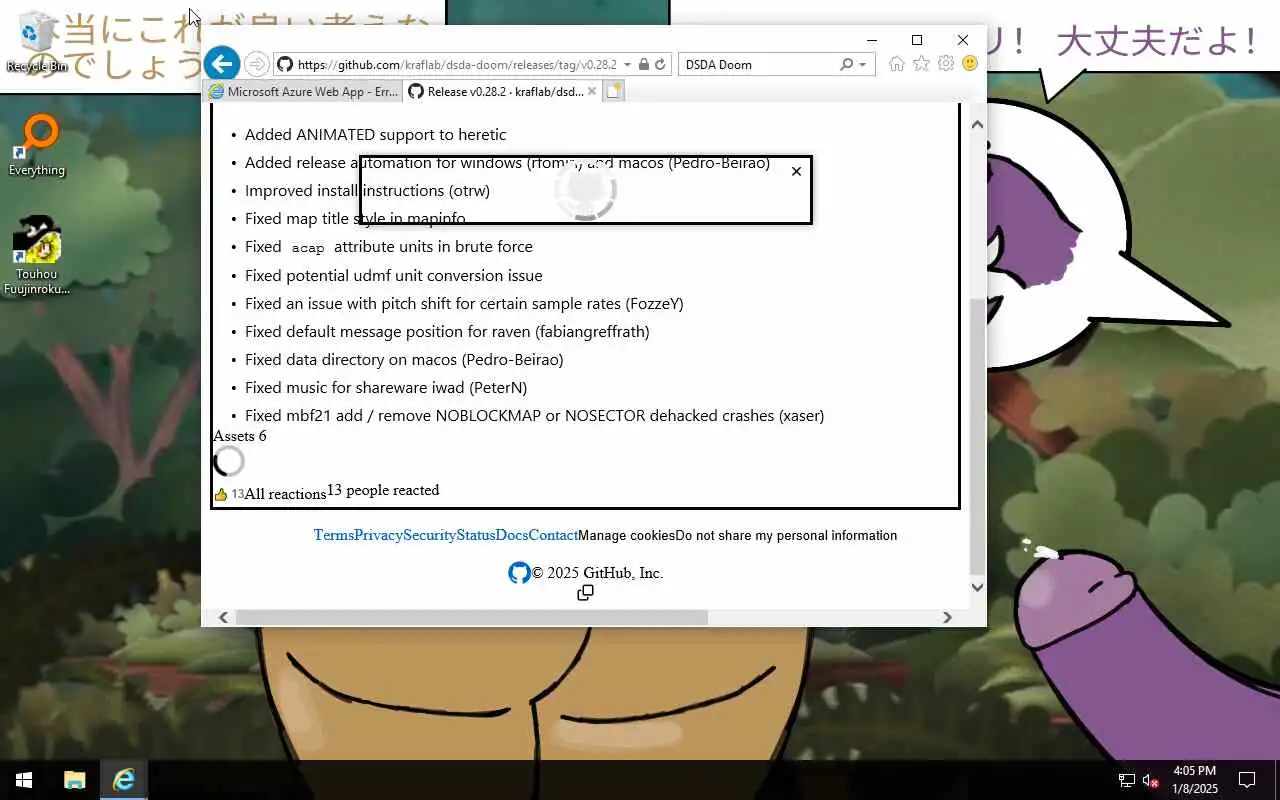Click "Fixed default message position for raven" line
Viewport: 1280px width, 800px height.
click(x=447, y=331)
